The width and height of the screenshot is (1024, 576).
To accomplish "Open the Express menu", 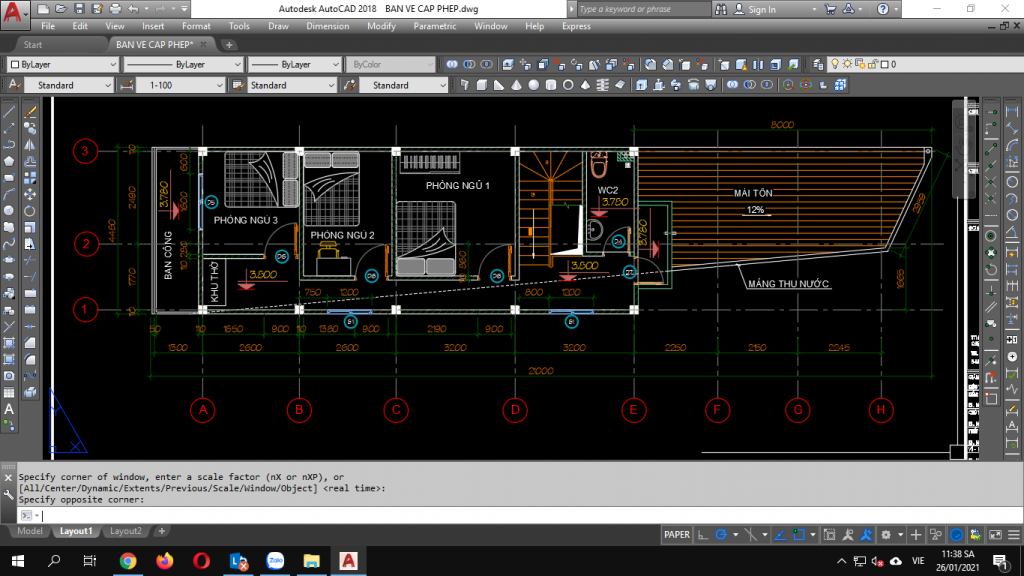I will coord(576,26).
